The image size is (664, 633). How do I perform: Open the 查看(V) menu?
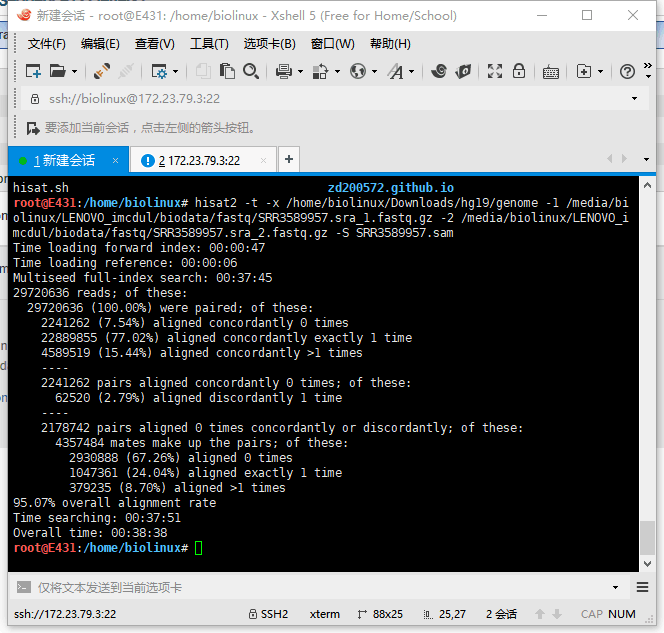coord(155,44)
